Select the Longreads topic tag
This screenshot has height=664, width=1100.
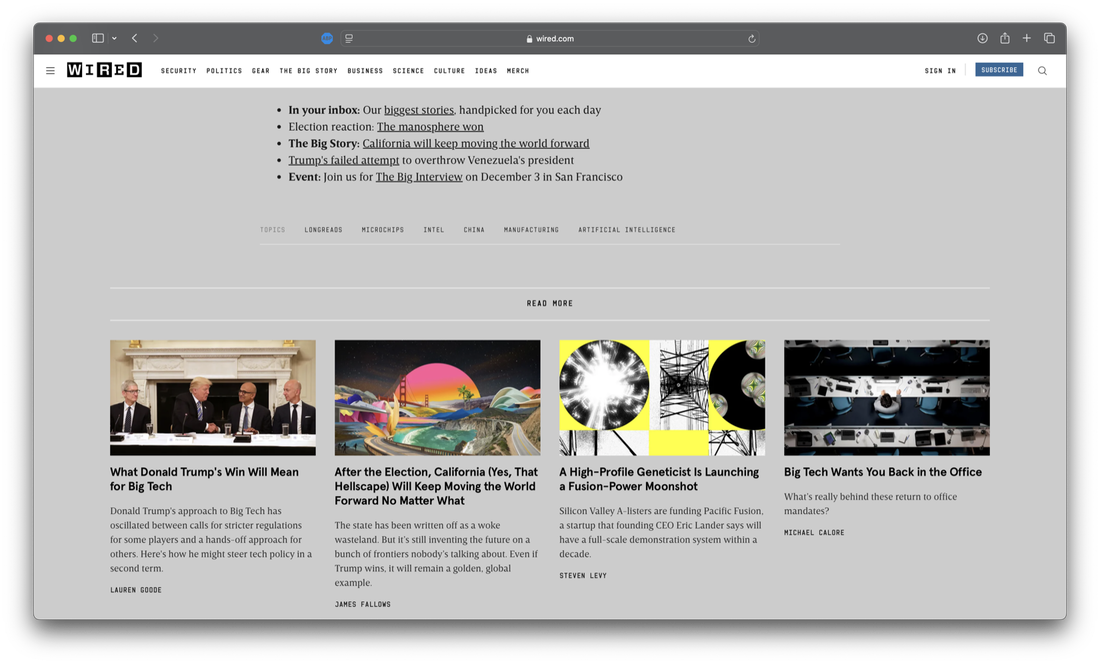click(x=323, y=230)
